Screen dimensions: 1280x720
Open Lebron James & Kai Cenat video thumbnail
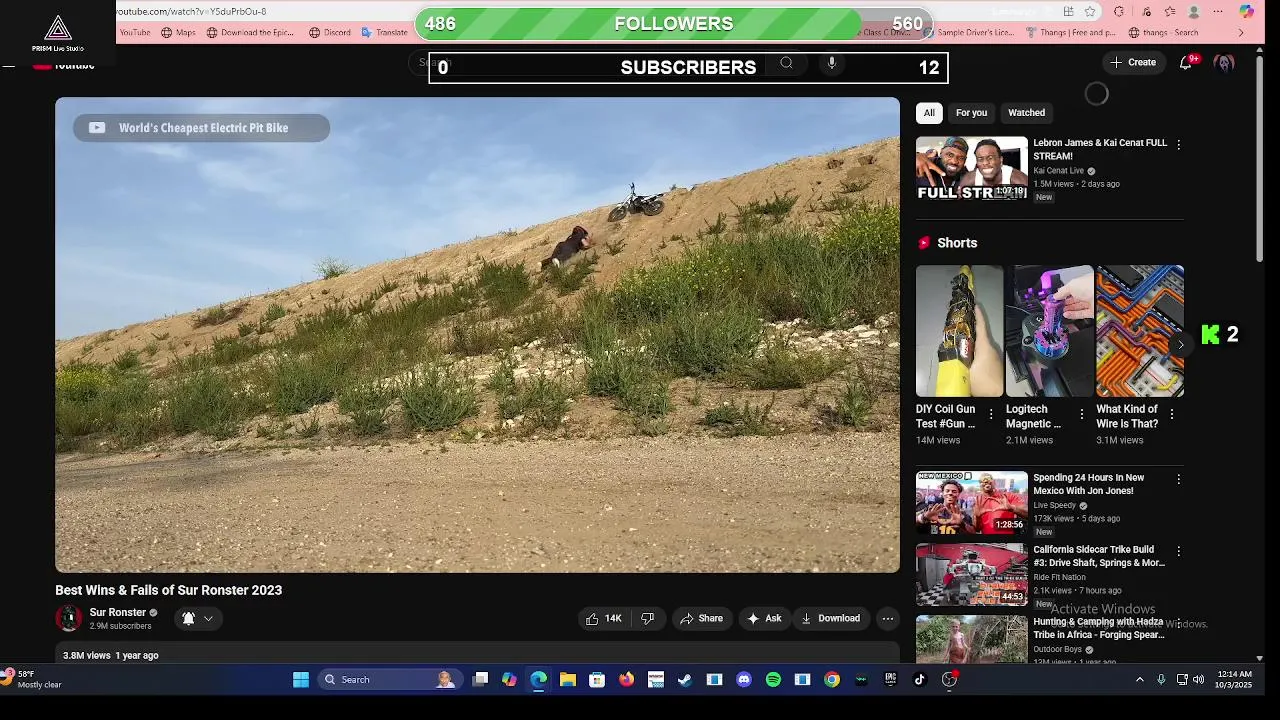click(972, 168)
